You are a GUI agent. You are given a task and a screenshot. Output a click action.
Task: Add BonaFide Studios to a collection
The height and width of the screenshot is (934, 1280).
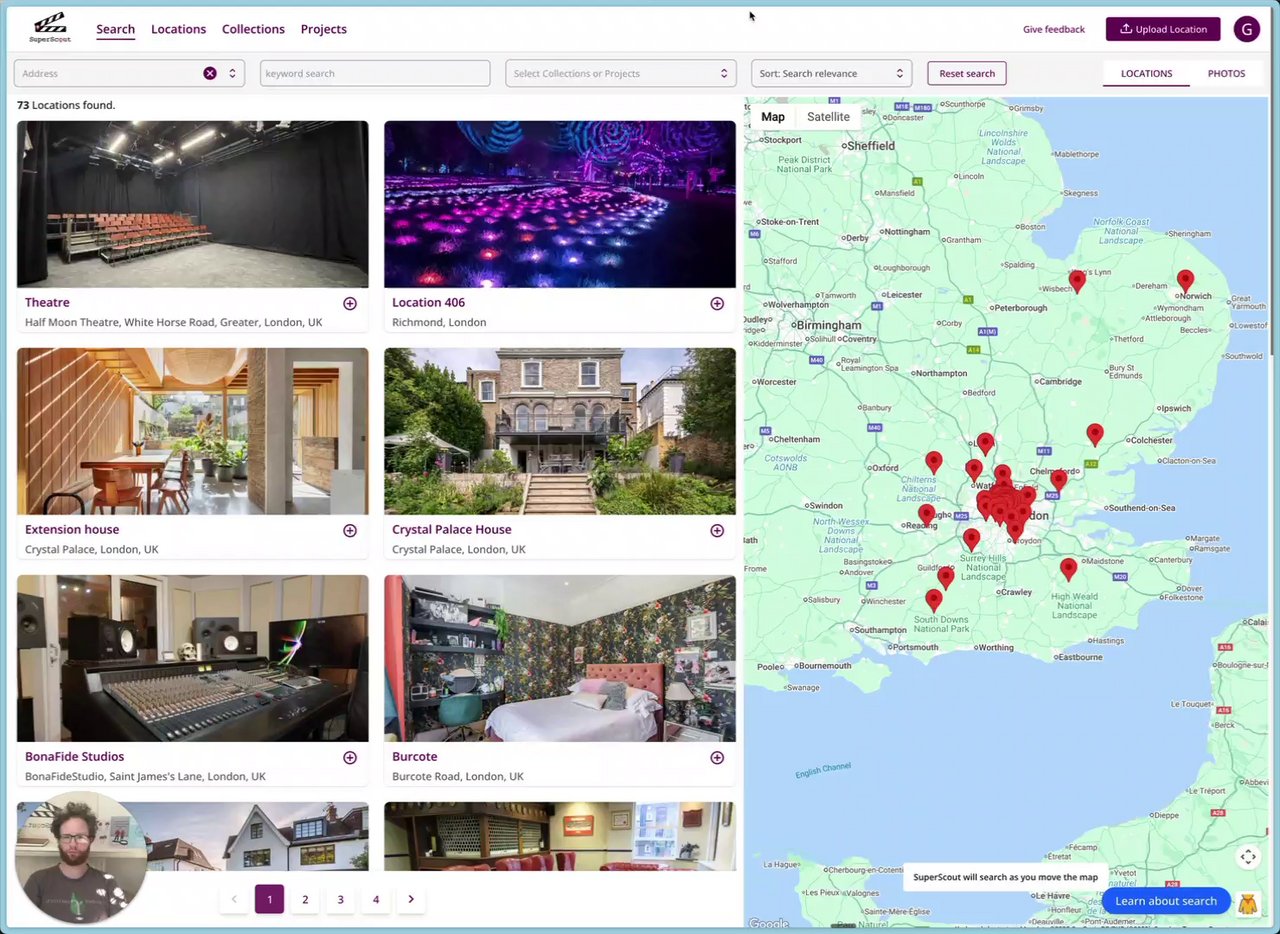tap(350, 757)
